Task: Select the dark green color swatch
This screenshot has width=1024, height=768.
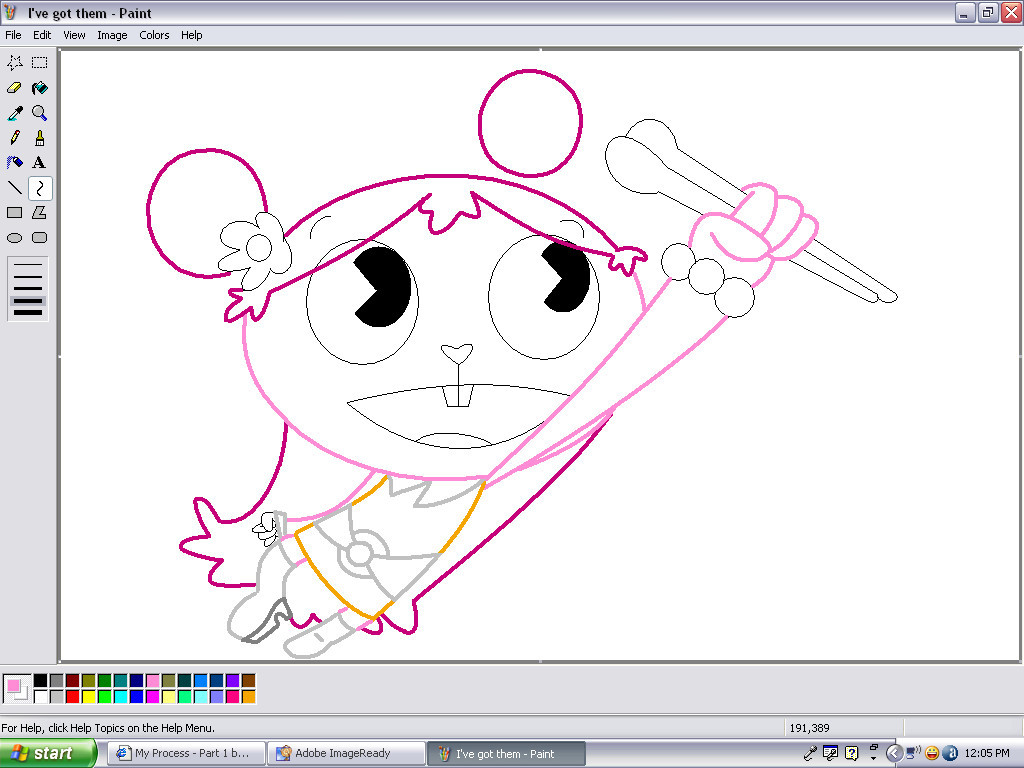Action: click(x=104, y=681)
